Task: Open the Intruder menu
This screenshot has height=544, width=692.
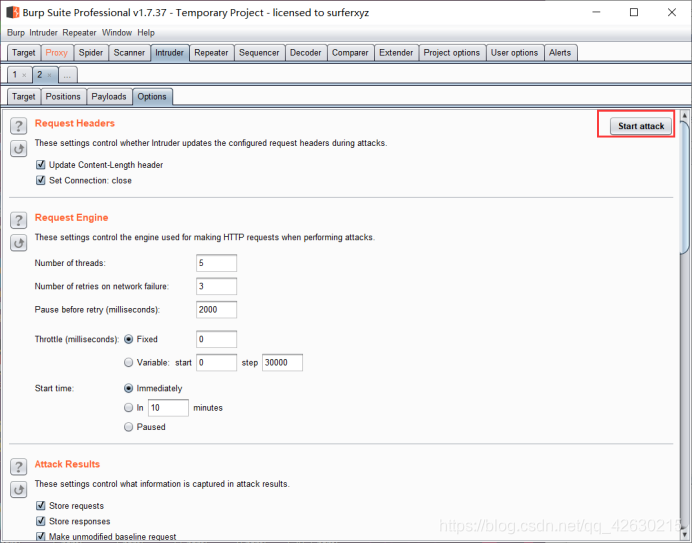Action: (43, 33)
